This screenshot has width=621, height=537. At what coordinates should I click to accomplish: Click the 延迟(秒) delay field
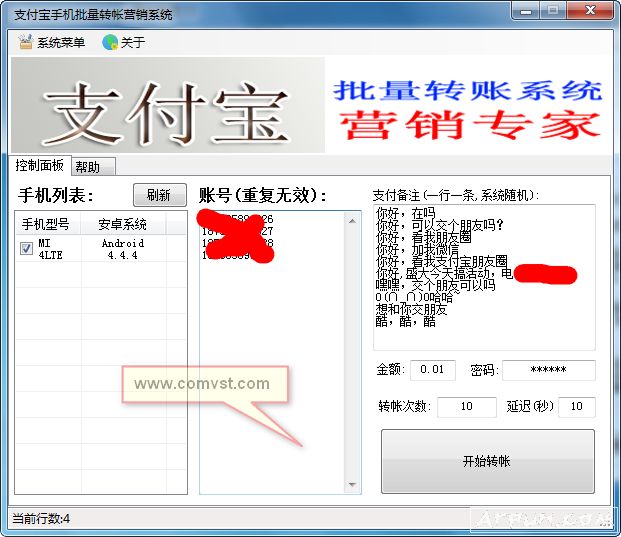pos(577,406)
